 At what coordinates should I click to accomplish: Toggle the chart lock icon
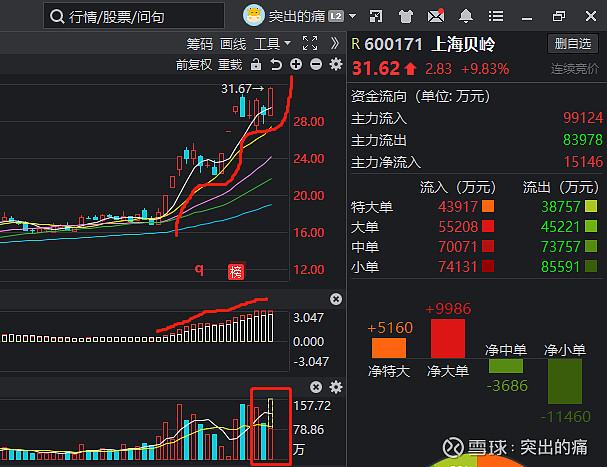click(x=256, y=64)
